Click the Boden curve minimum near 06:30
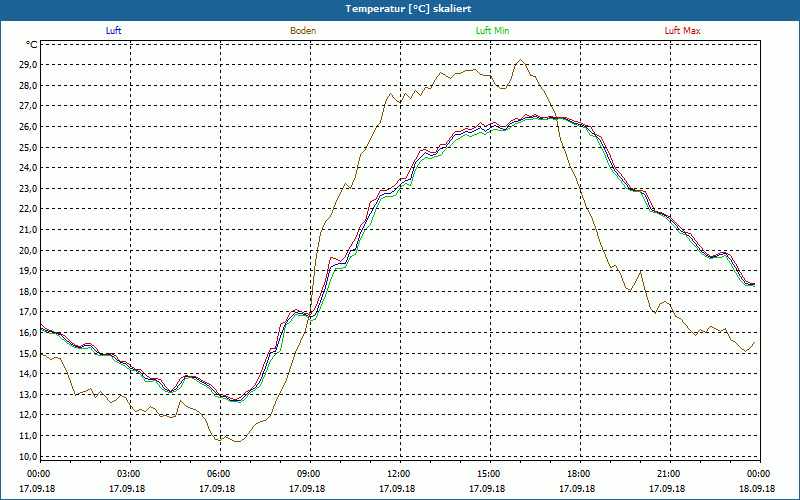Image resolution: width=800 pixels, height=500 pixels. (238, 441)
